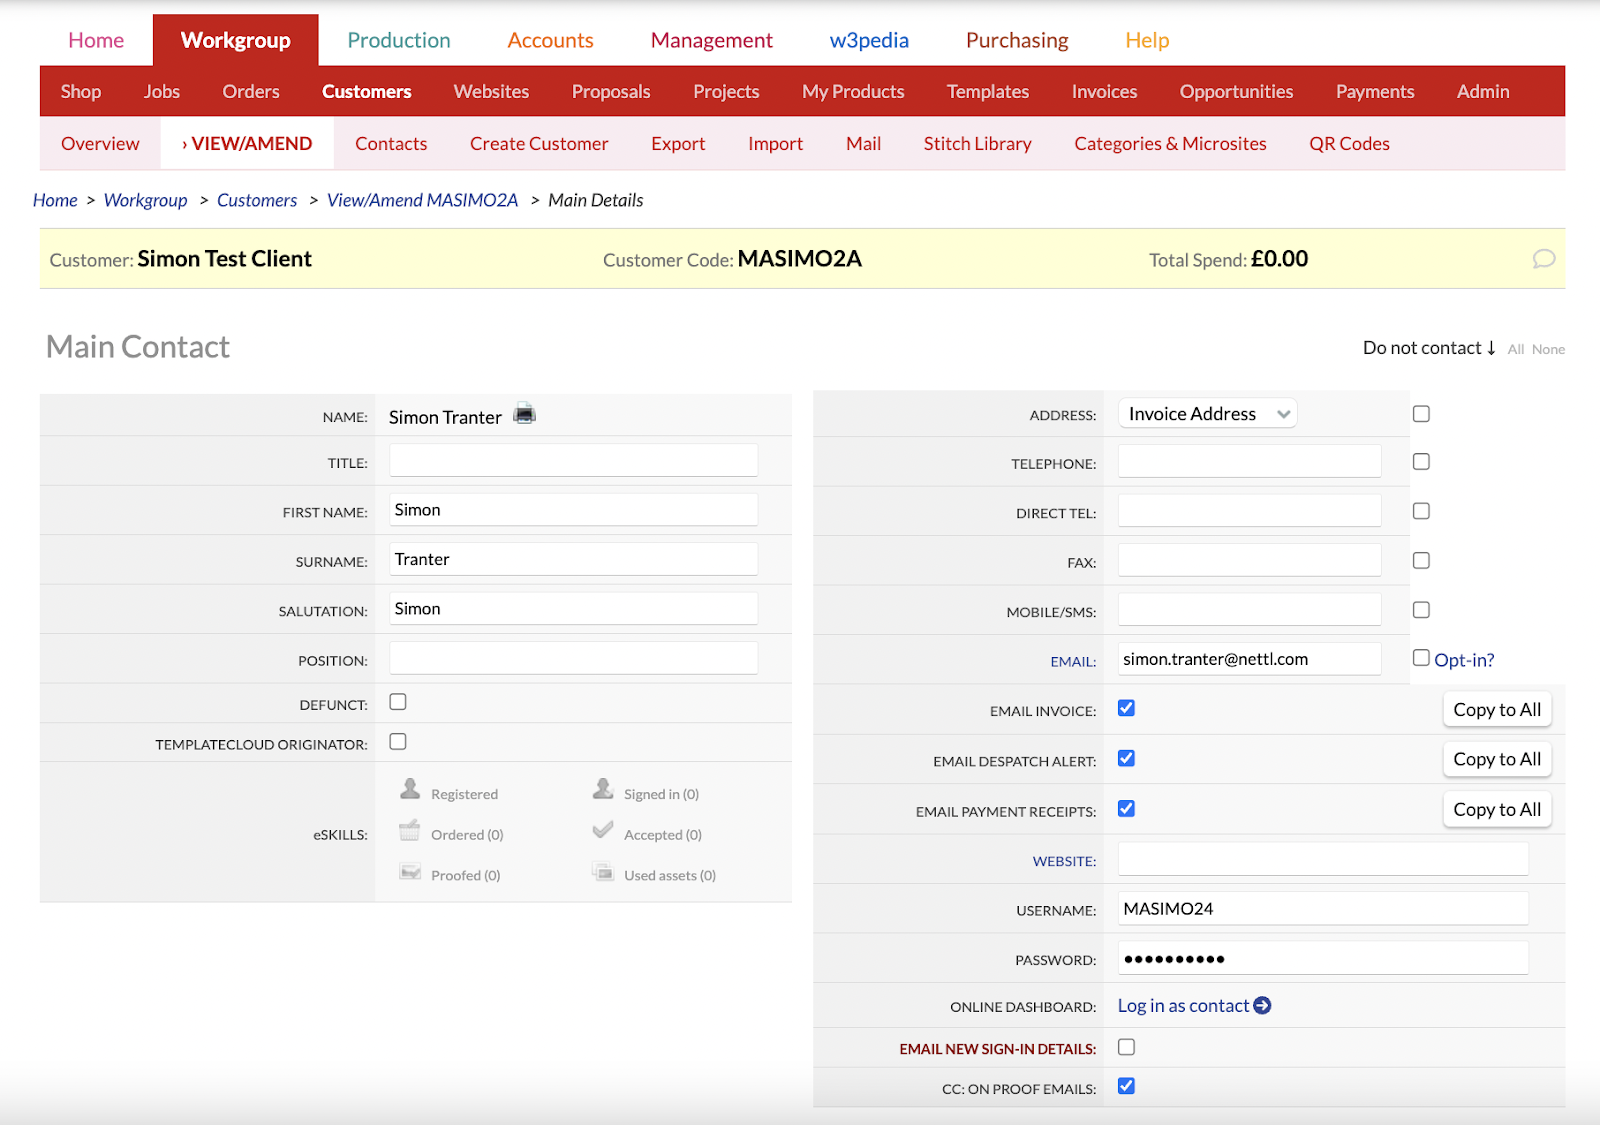Select Shop in the red menu bar
This screenshot has height=1125, width=1600.
(x=81, y=91)
